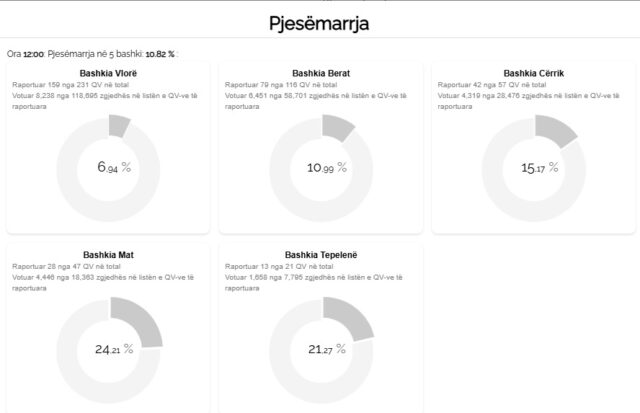Click the Bashkia Mat card title
640x413 pixels.
pos(108,255)
